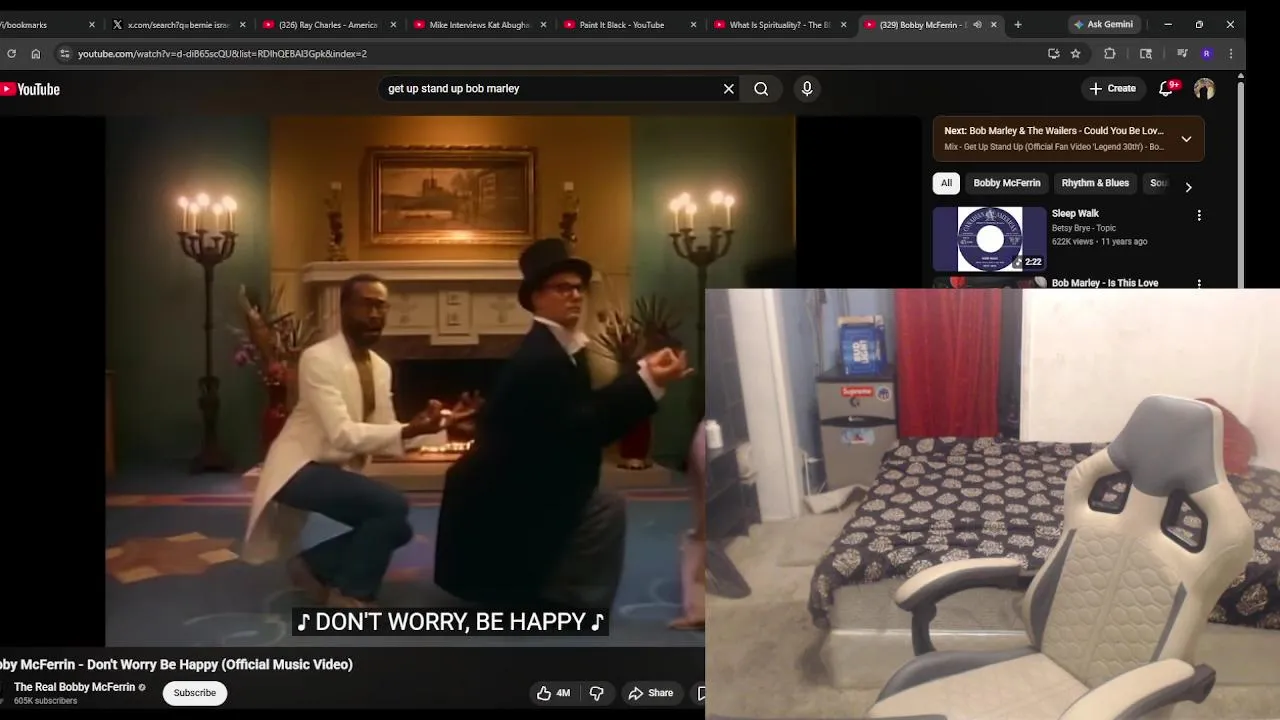Open Google Lens search icon in toolbar
1280x720 pixels.
1146,54
